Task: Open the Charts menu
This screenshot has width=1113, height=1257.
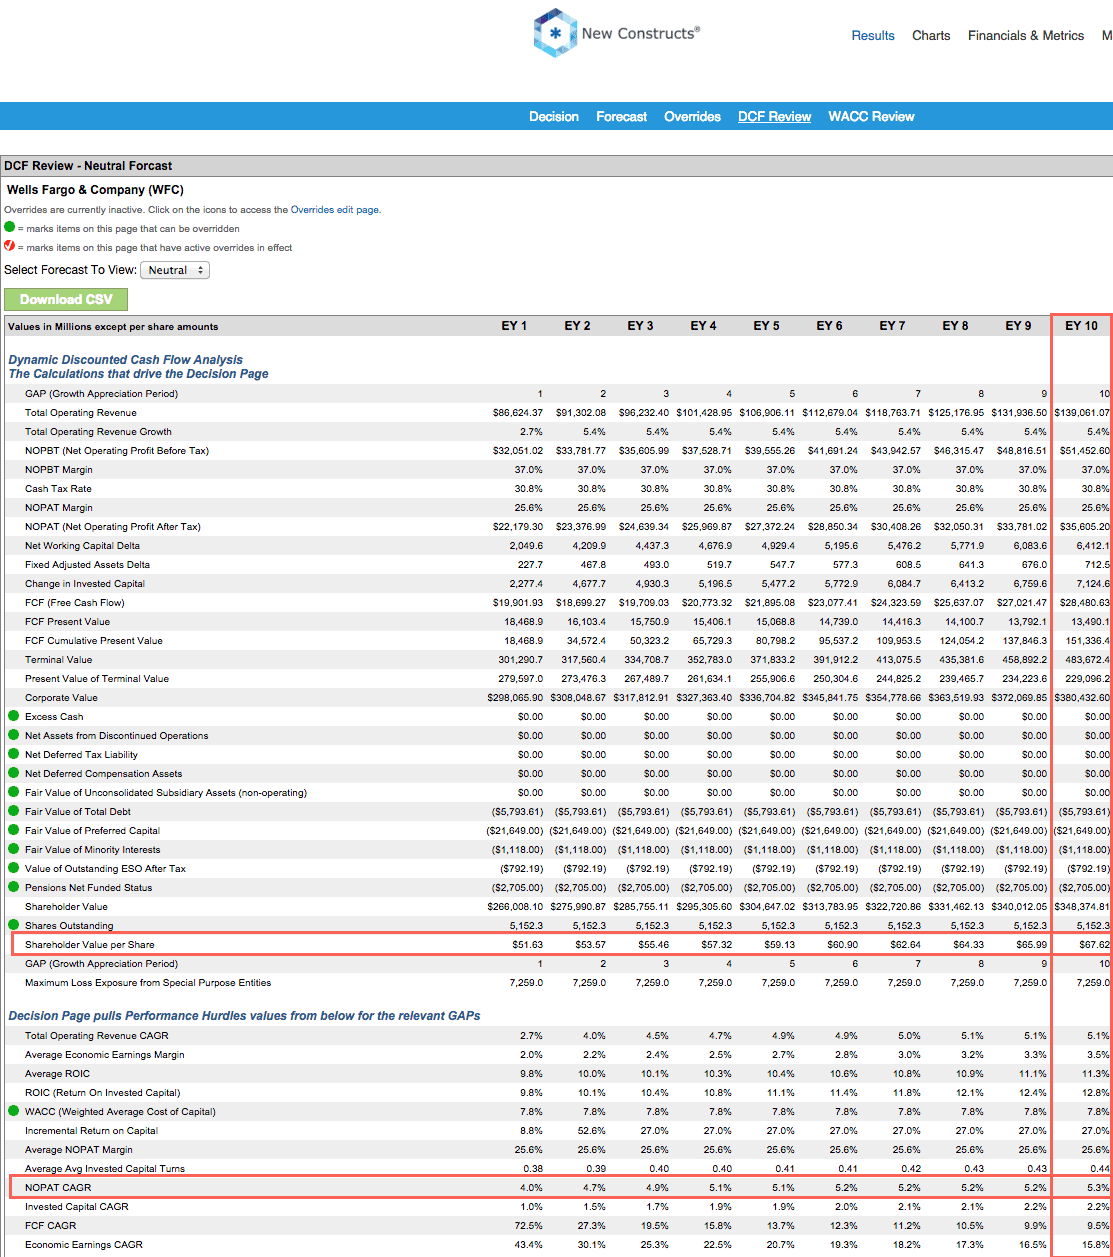Action: tap(931, 35)
